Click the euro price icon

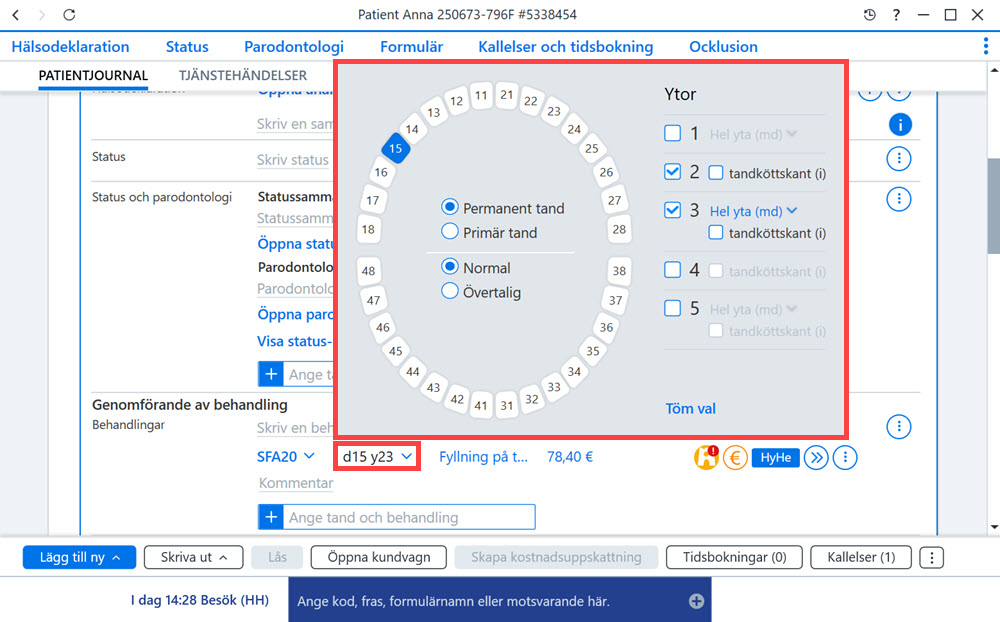735,457
